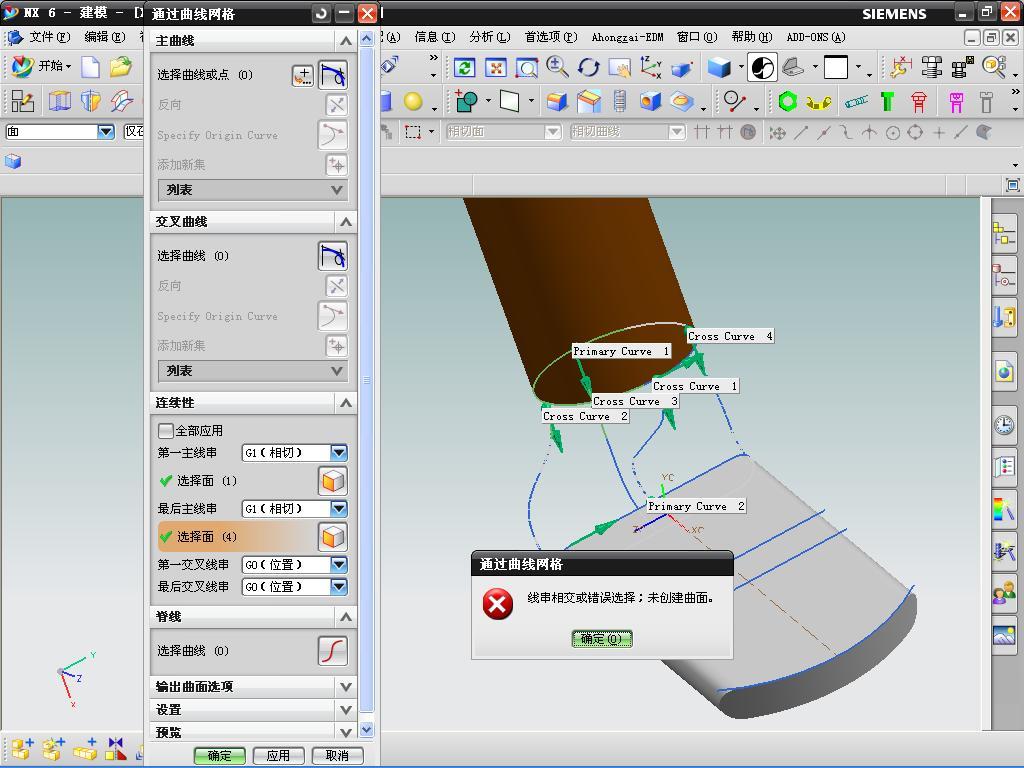Open the 文件(F) menu
Screen dimensions: 1024x768
48,37
